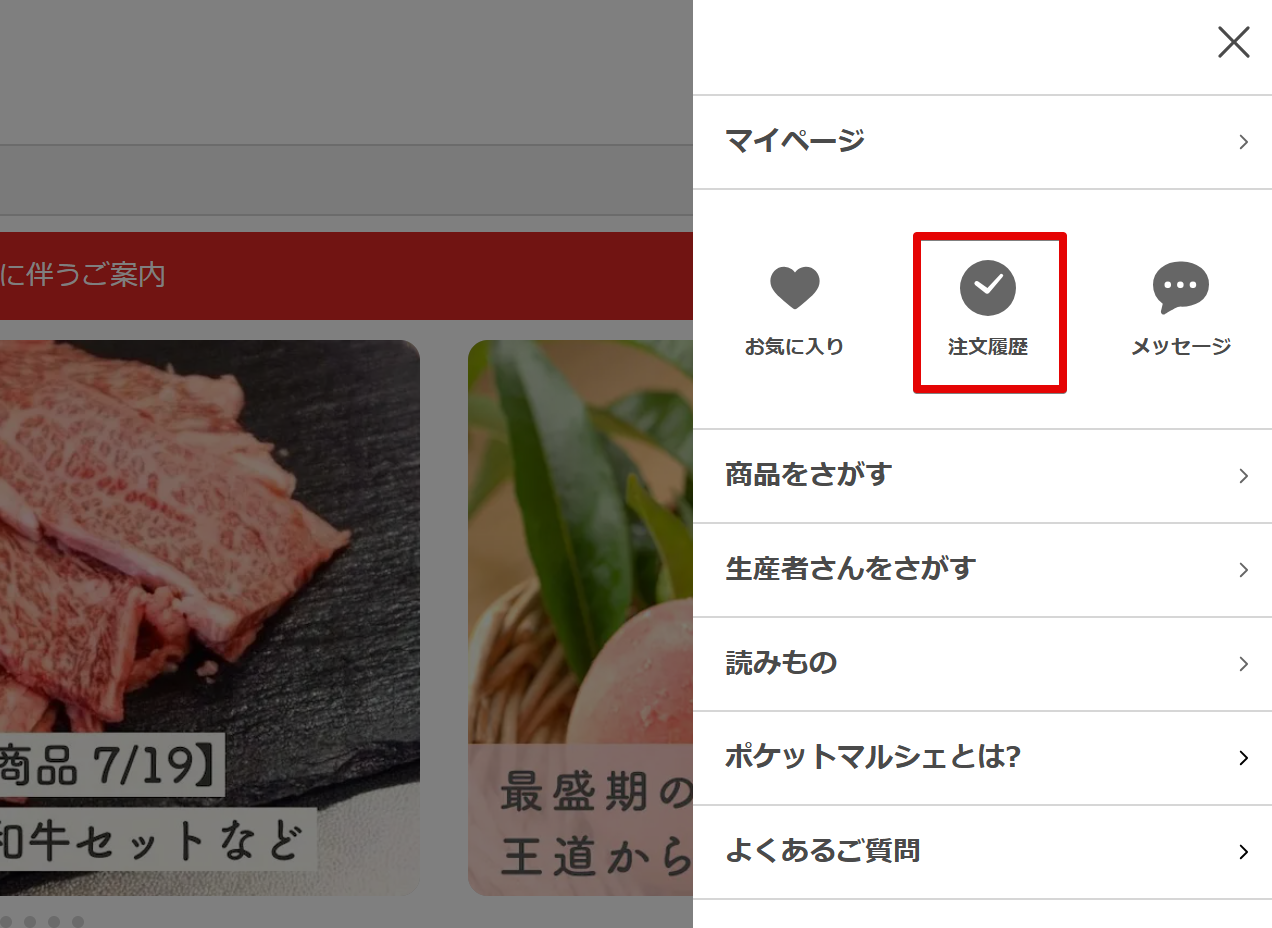
Task: Open favorites via the heart icon
Action: pos(794,288)
